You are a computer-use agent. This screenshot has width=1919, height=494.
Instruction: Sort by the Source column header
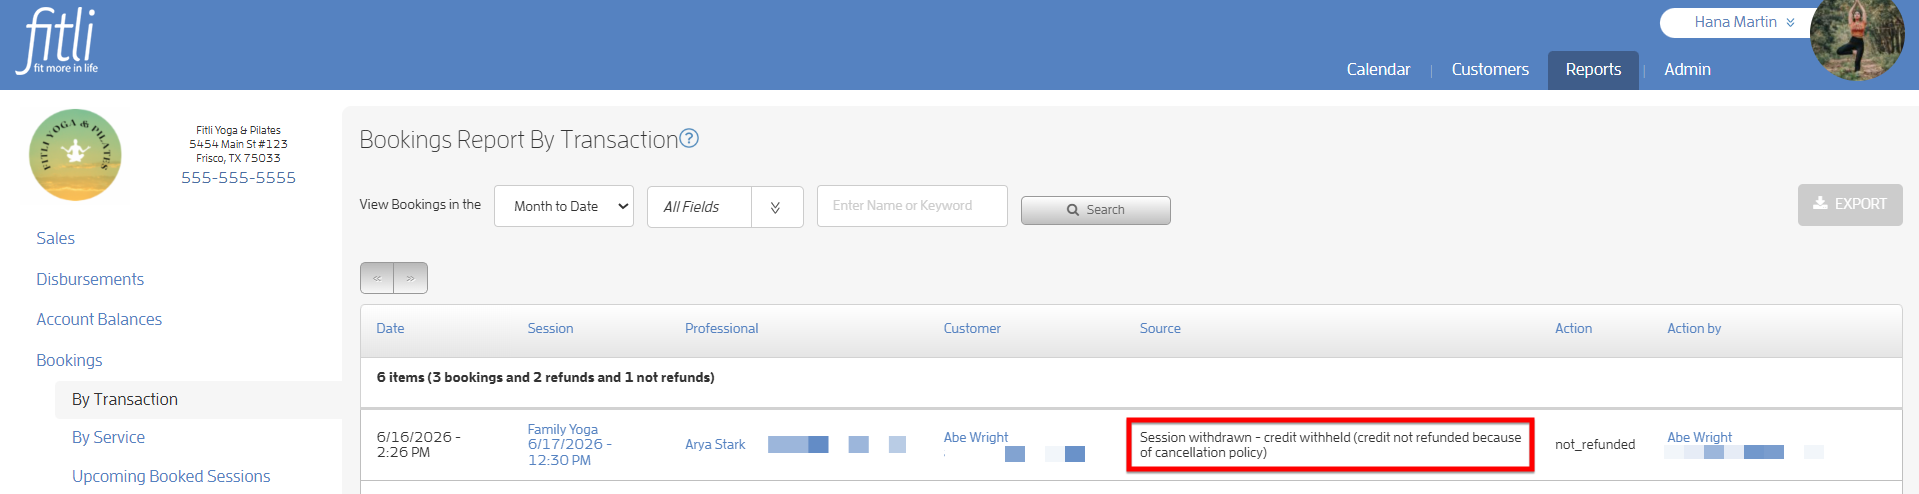click(1160, 328)
